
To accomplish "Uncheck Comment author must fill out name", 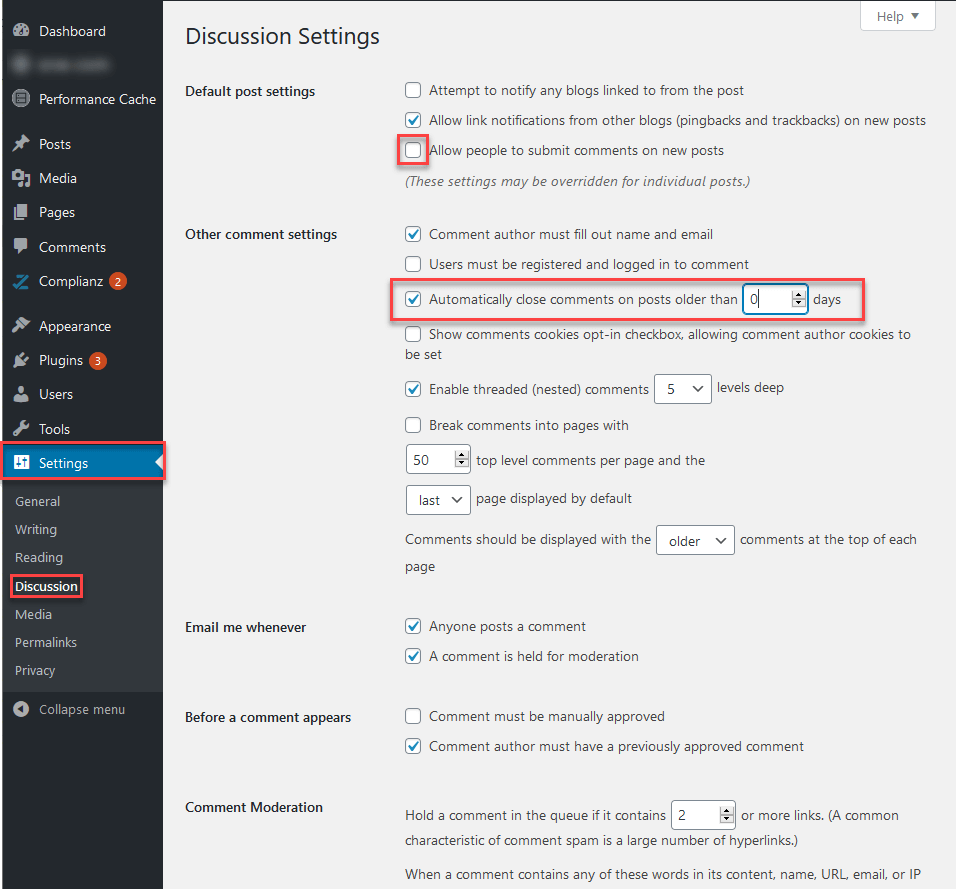I will coord(413,234).
